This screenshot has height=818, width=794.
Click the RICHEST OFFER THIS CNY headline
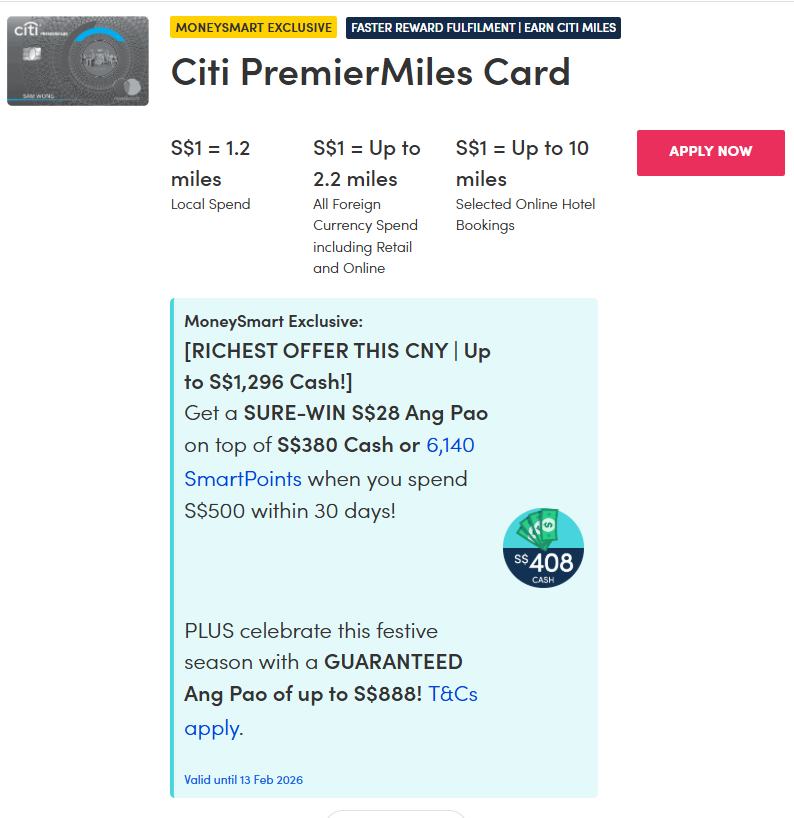(x=337, y=366)
